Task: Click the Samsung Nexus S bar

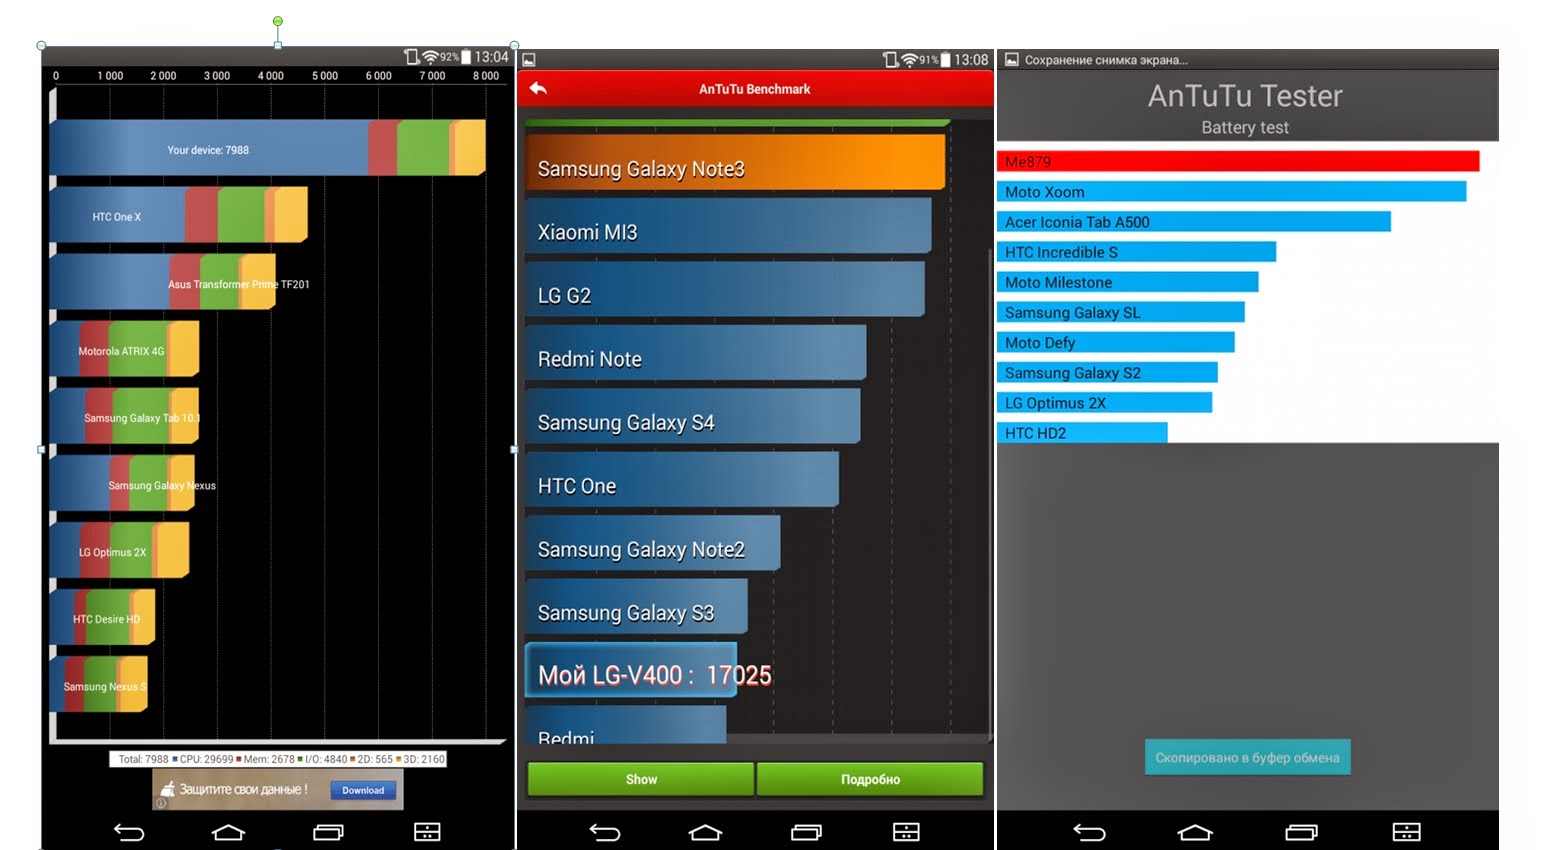Action: pyautogui.click(x=99, y=684)
